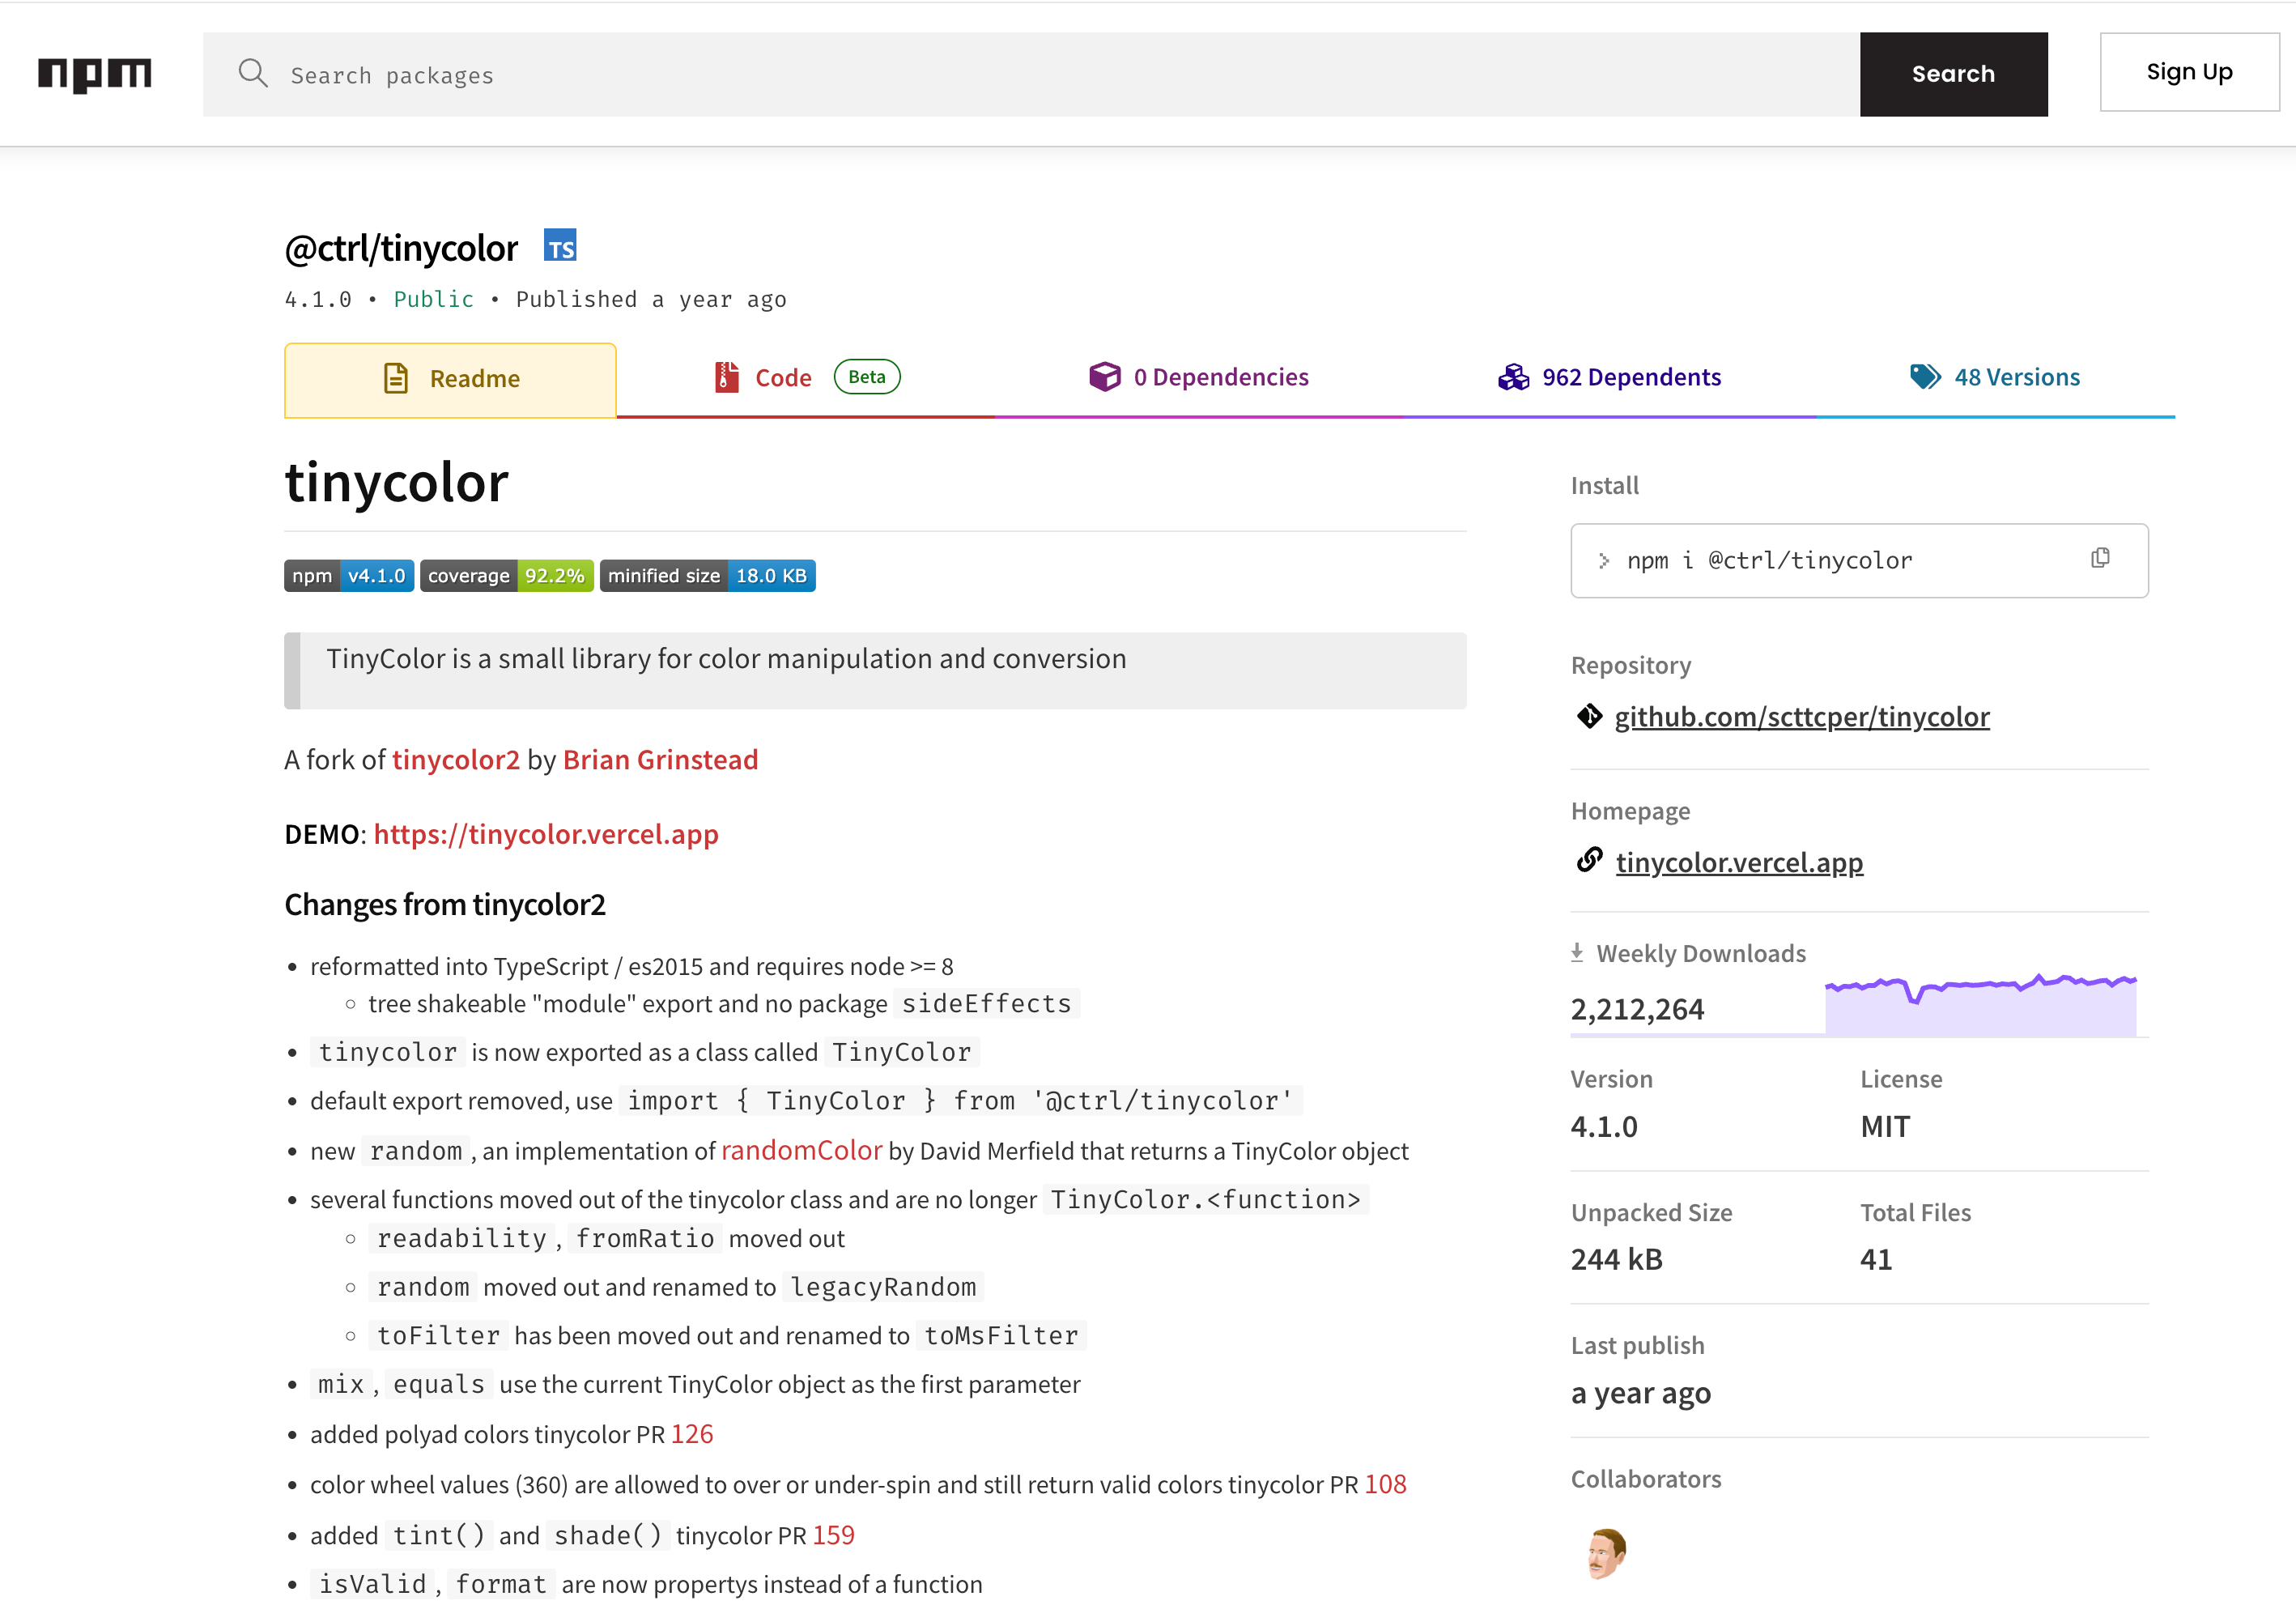Click the minified size 18.0 KB badge

(708, 576)
